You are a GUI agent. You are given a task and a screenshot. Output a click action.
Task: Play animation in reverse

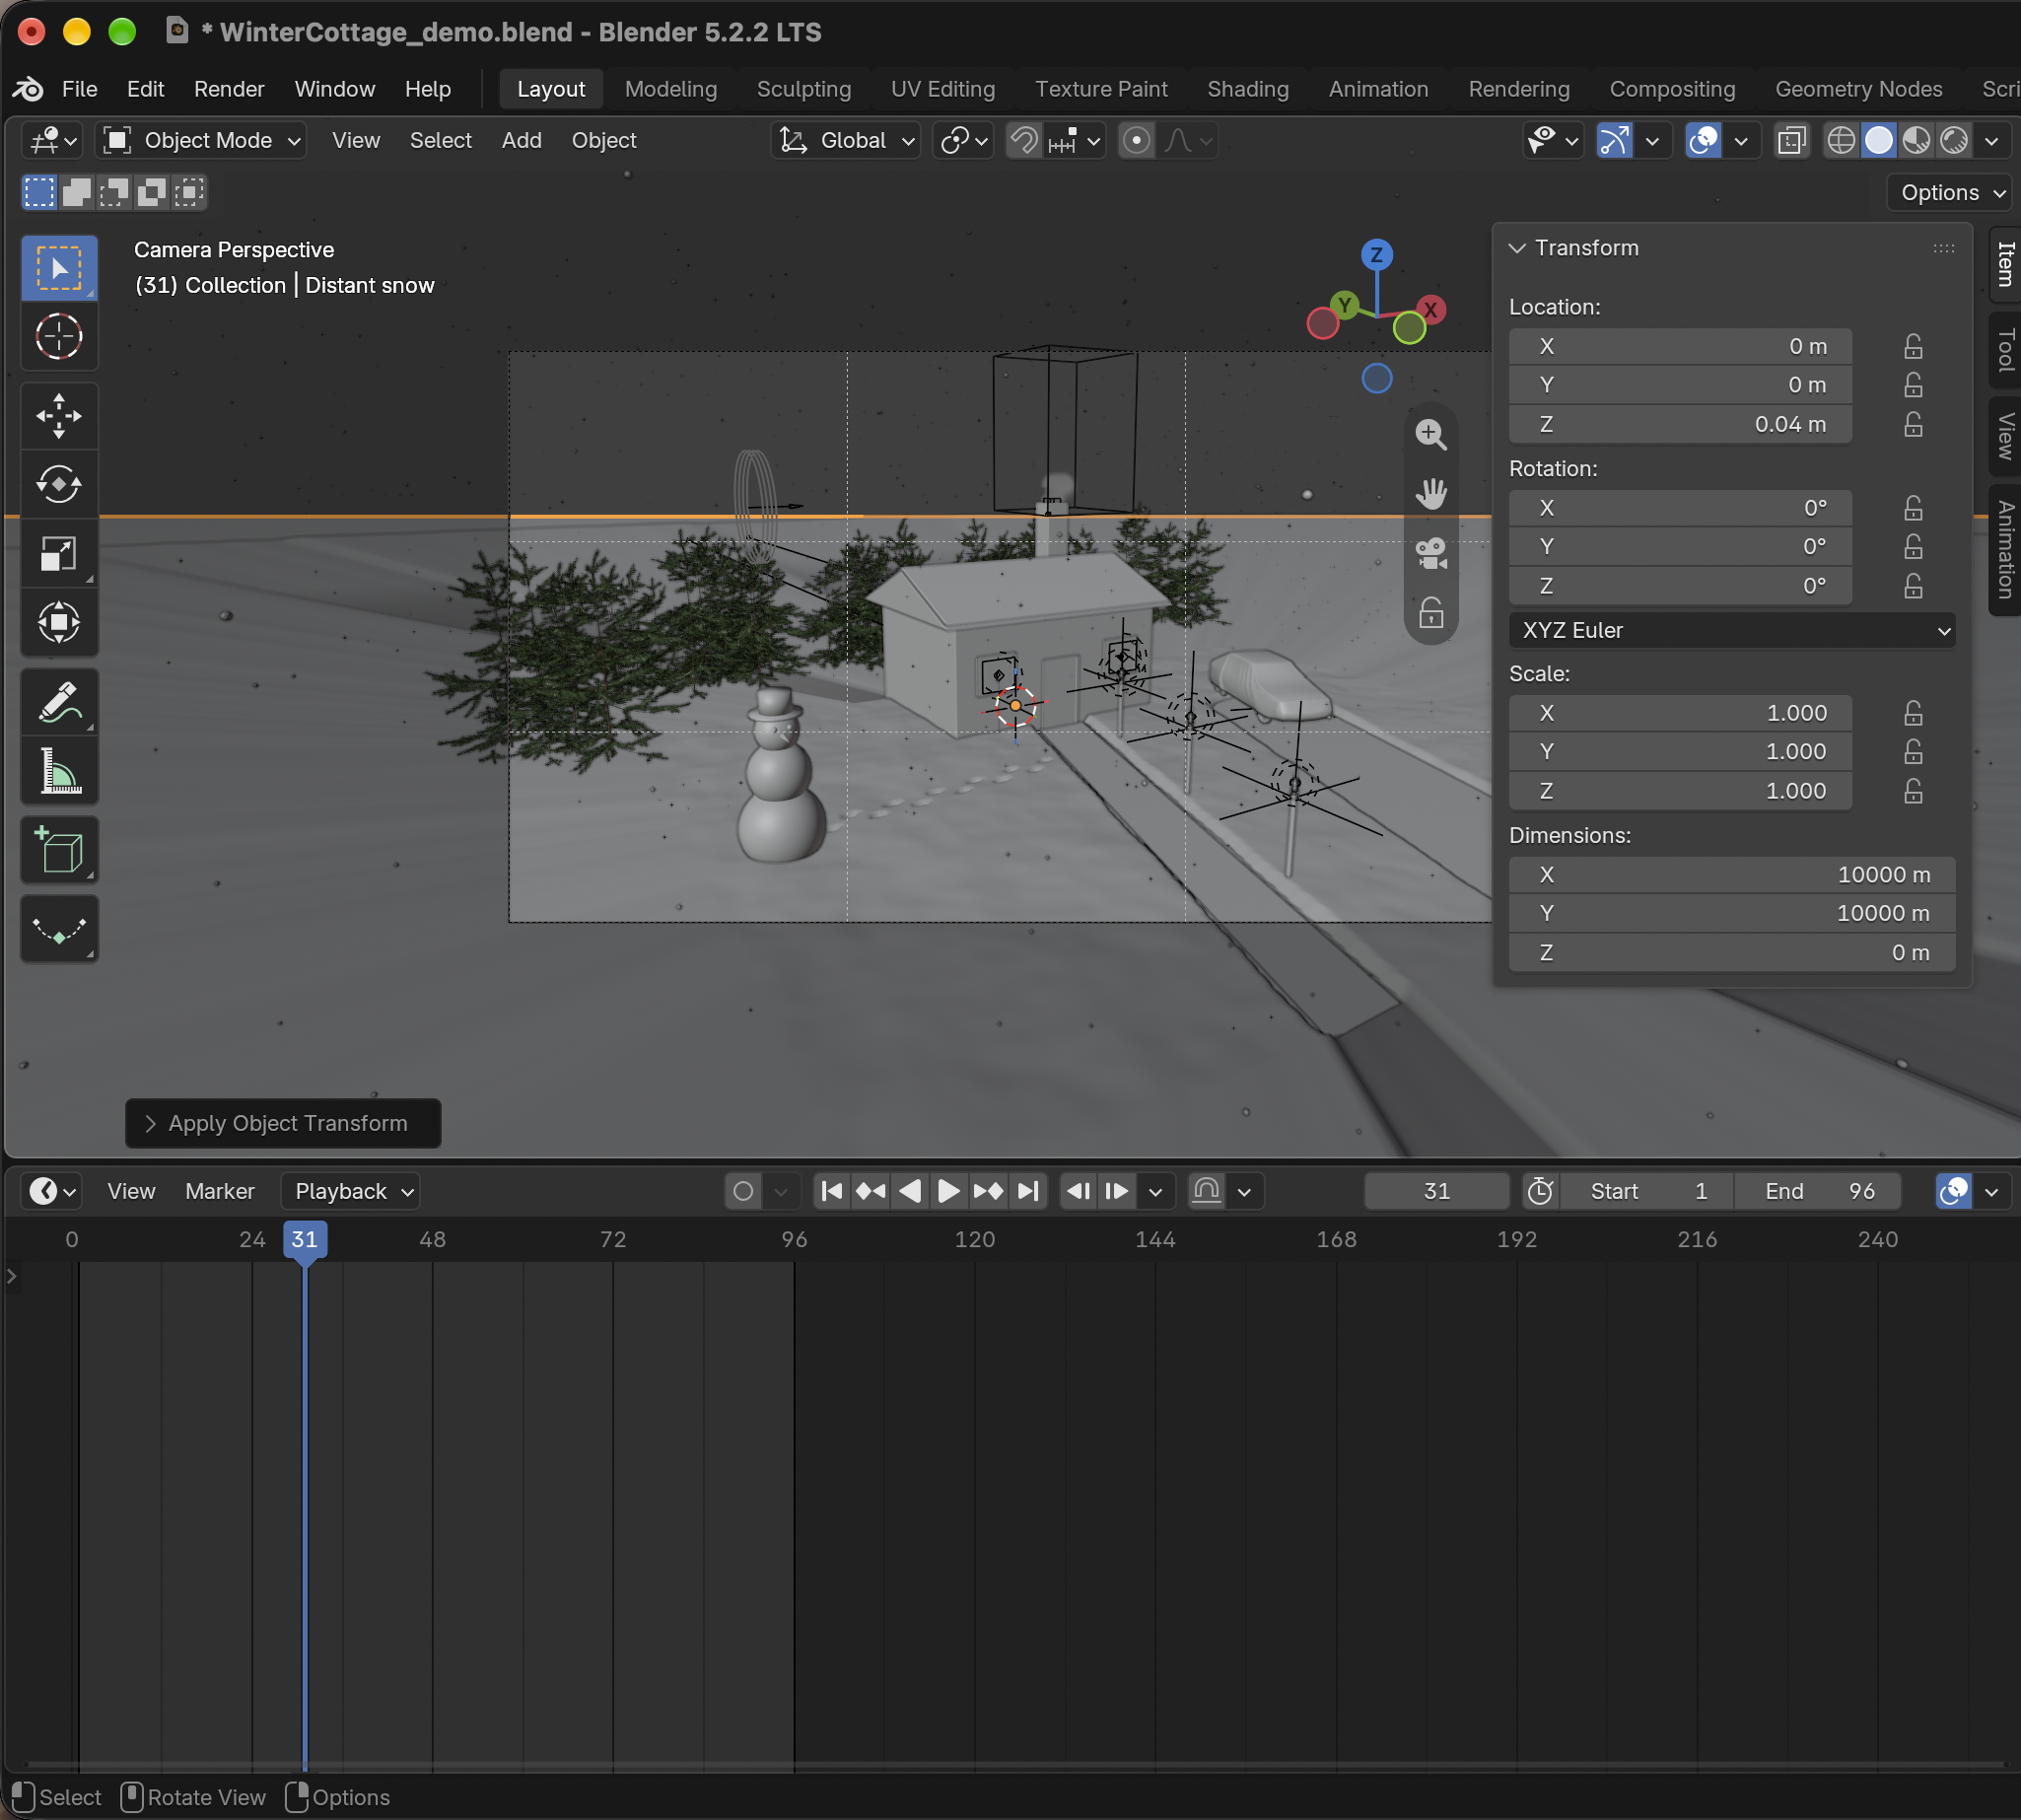point(910,1191)
